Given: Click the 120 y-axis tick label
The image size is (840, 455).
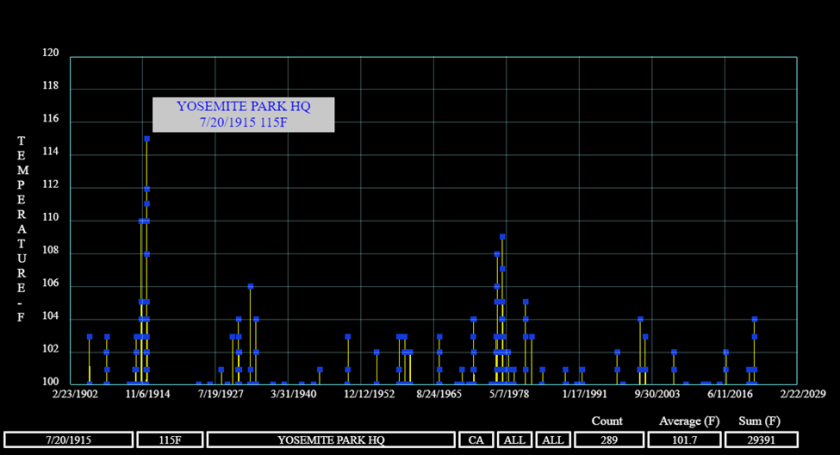Looking at the screenshot, I should 50,54.
